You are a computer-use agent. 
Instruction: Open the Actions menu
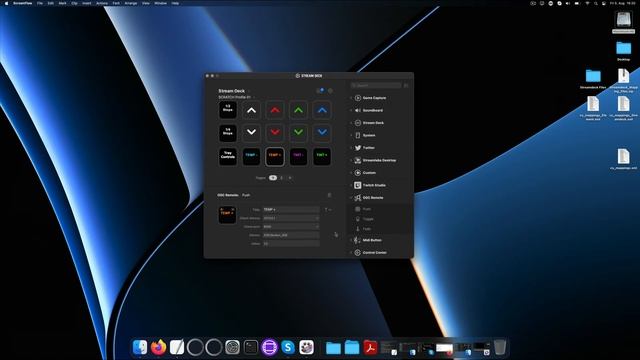coord(102,3)
